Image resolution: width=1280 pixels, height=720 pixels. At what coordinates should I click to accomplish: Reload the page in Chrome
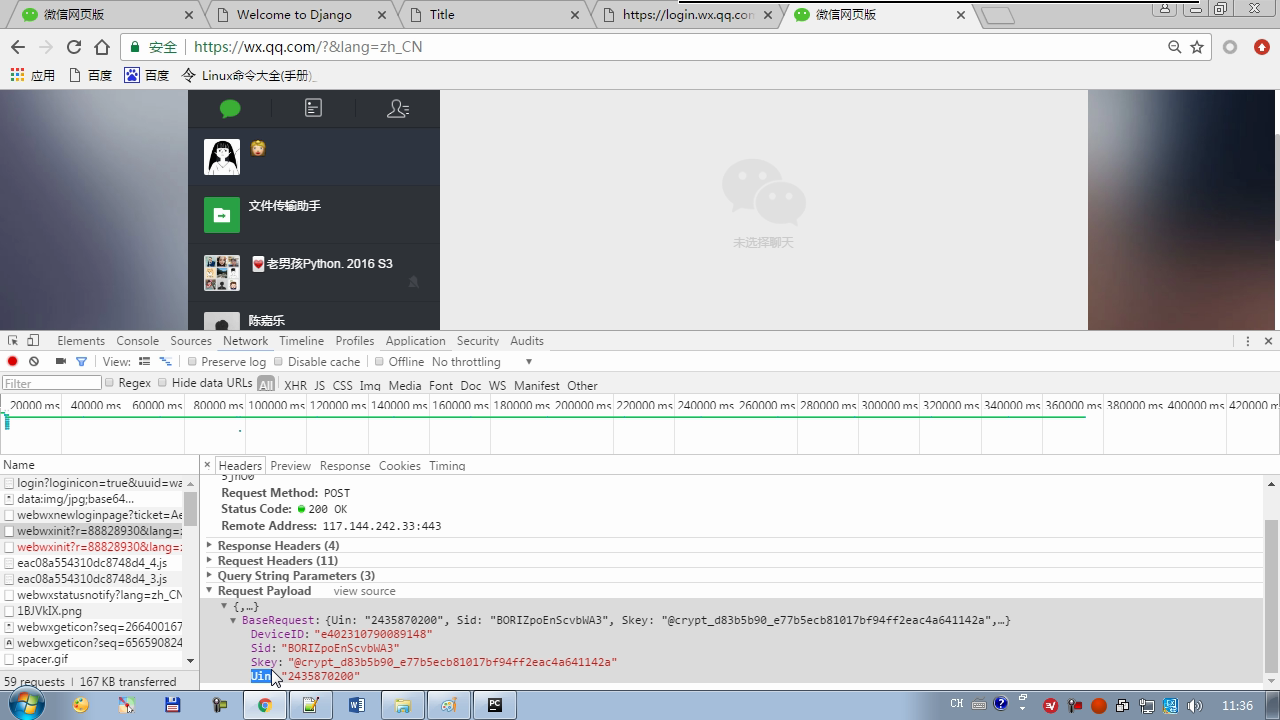[73, 47]
